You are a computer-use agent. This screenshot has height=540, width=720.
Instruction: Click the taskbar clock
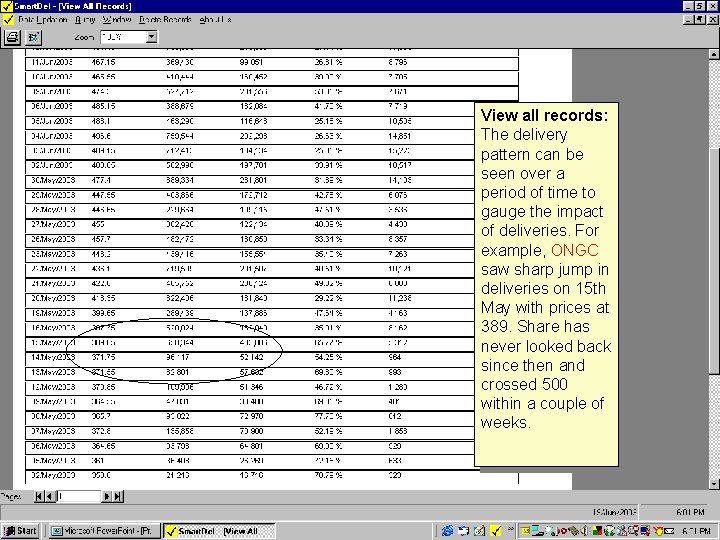point(696,531)
